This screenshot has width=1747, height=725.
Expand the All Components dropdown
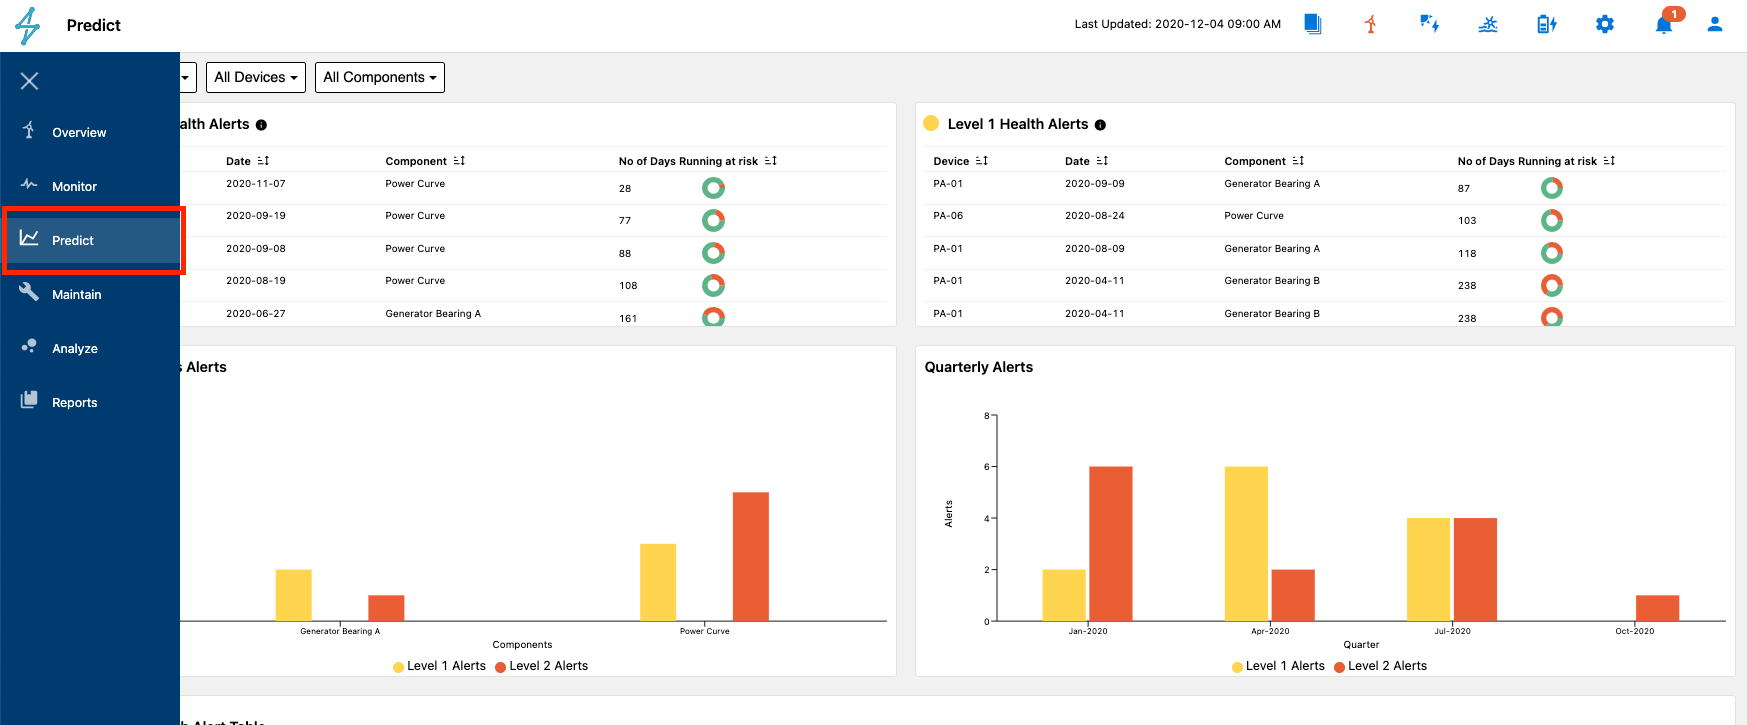pyautogui.click(x=380, y=77)
